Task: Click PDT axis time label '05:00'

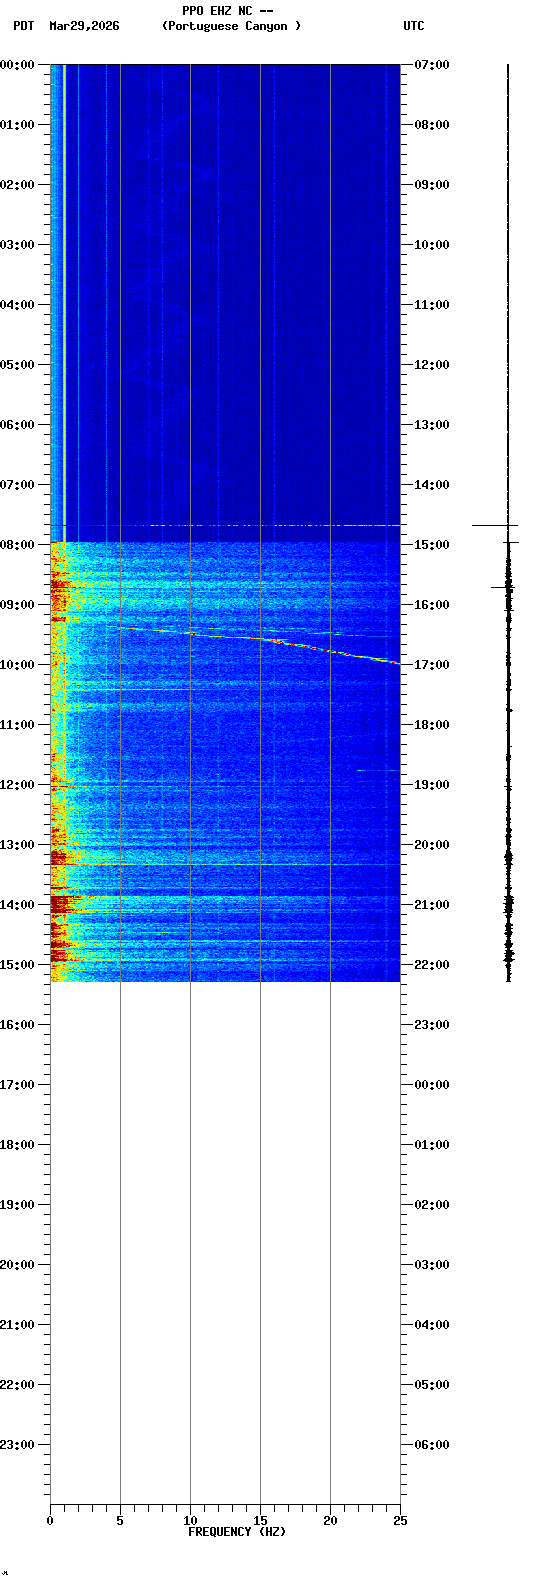Action: (x=17, y=365)
